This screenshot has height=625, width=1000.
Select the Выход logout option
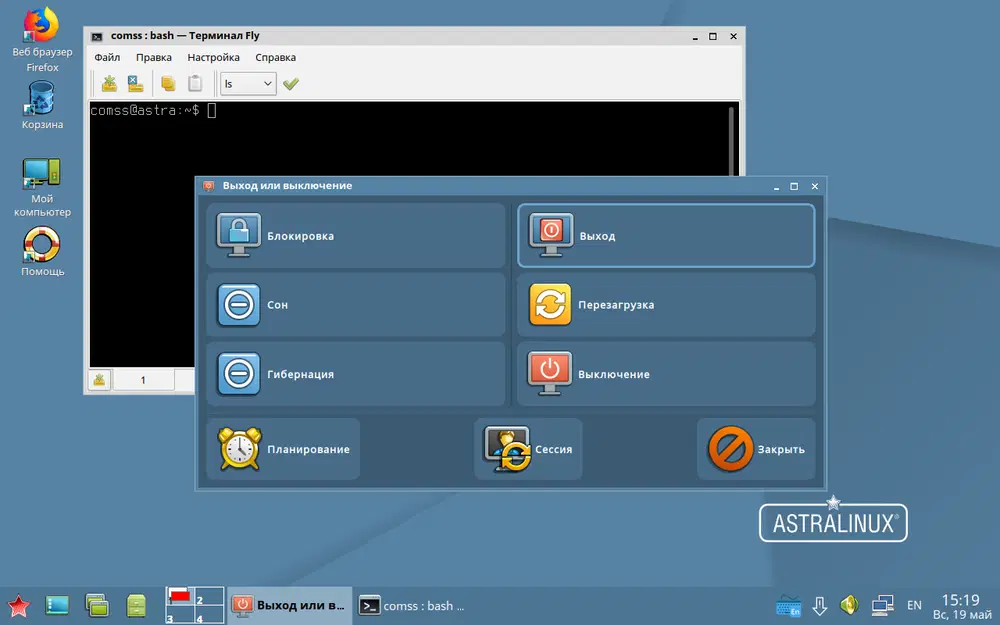click(x=666, y=235)
